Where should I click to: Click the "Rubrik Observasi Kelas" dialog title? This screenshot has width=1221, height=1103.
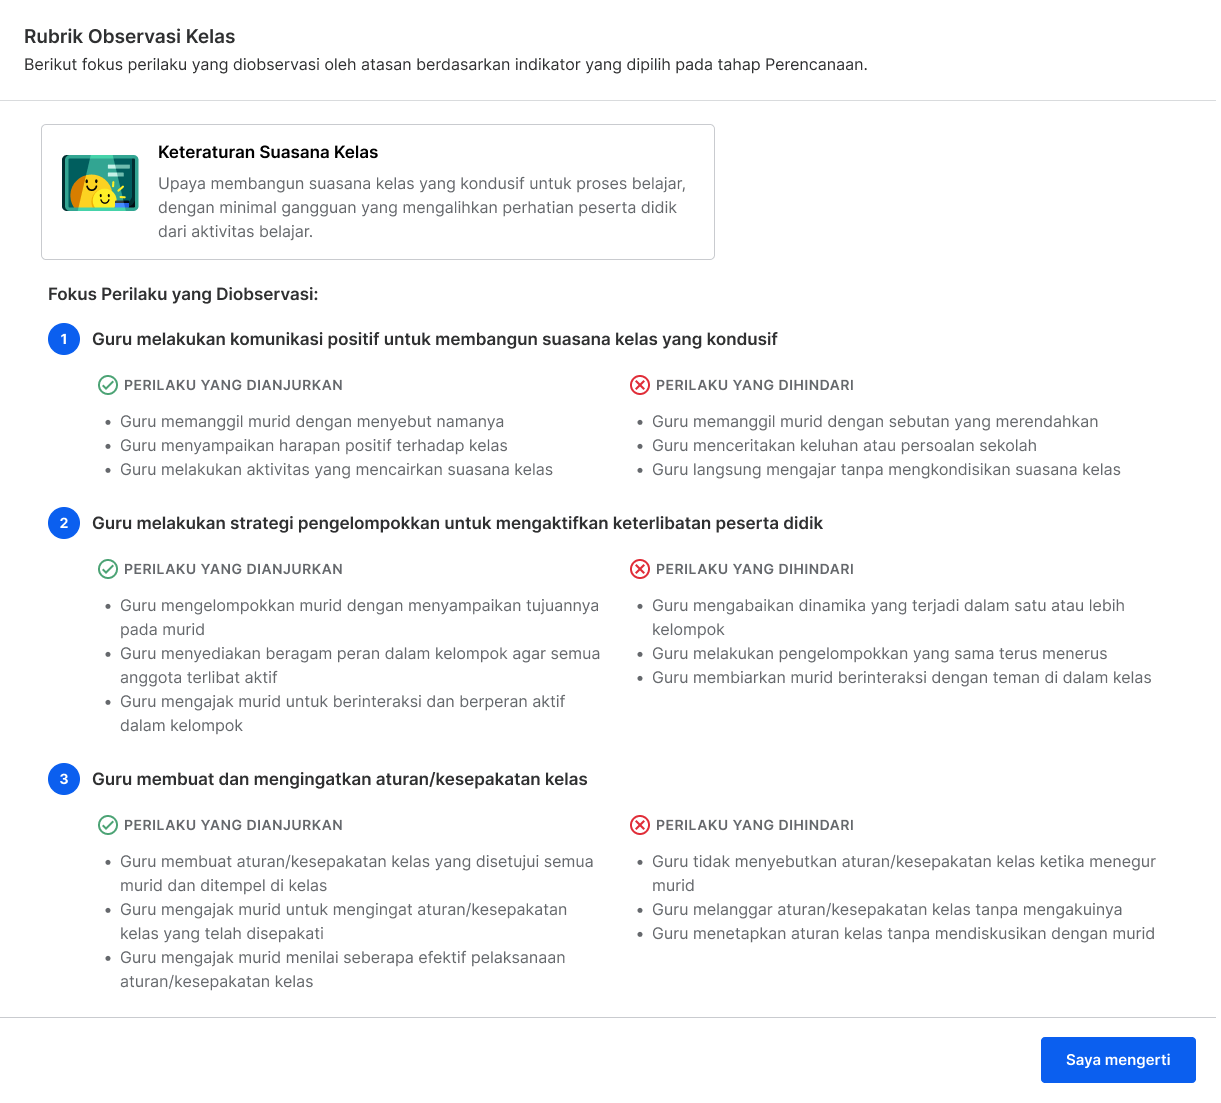pos(130,37)
